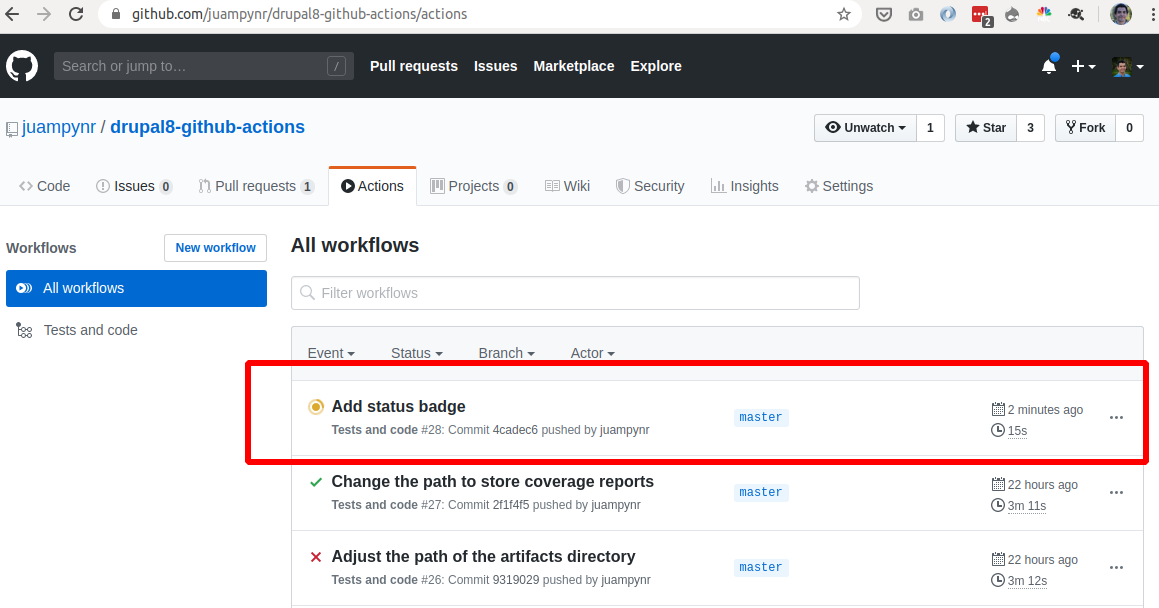Switch to the Wiki tab
The height and width of the screenshot is (608, 1159).
pyautogui.click(x=567, y=186)
